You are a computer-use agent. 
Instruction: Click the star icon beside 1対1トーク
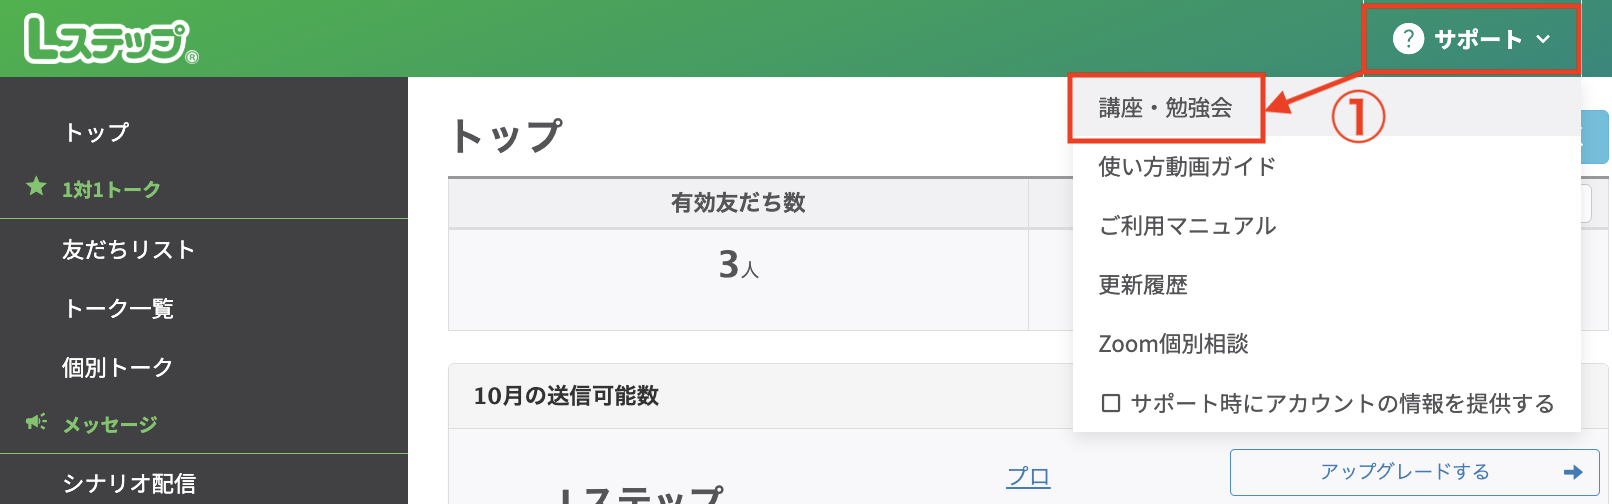pyautogui.click(x=37, y=187)
